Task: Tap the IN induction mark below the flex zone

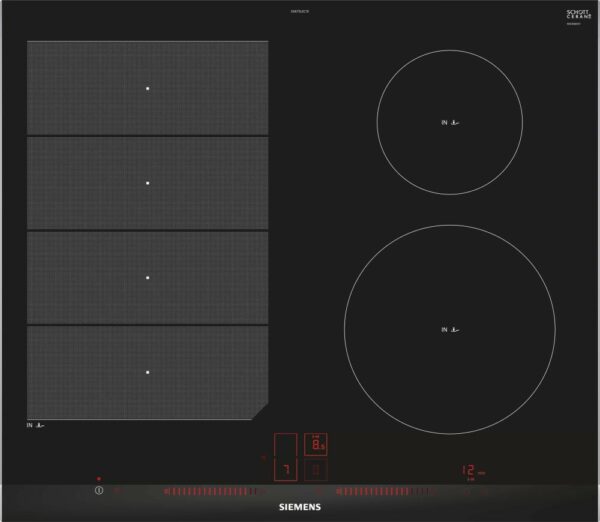Action: (x=36, y=425)
